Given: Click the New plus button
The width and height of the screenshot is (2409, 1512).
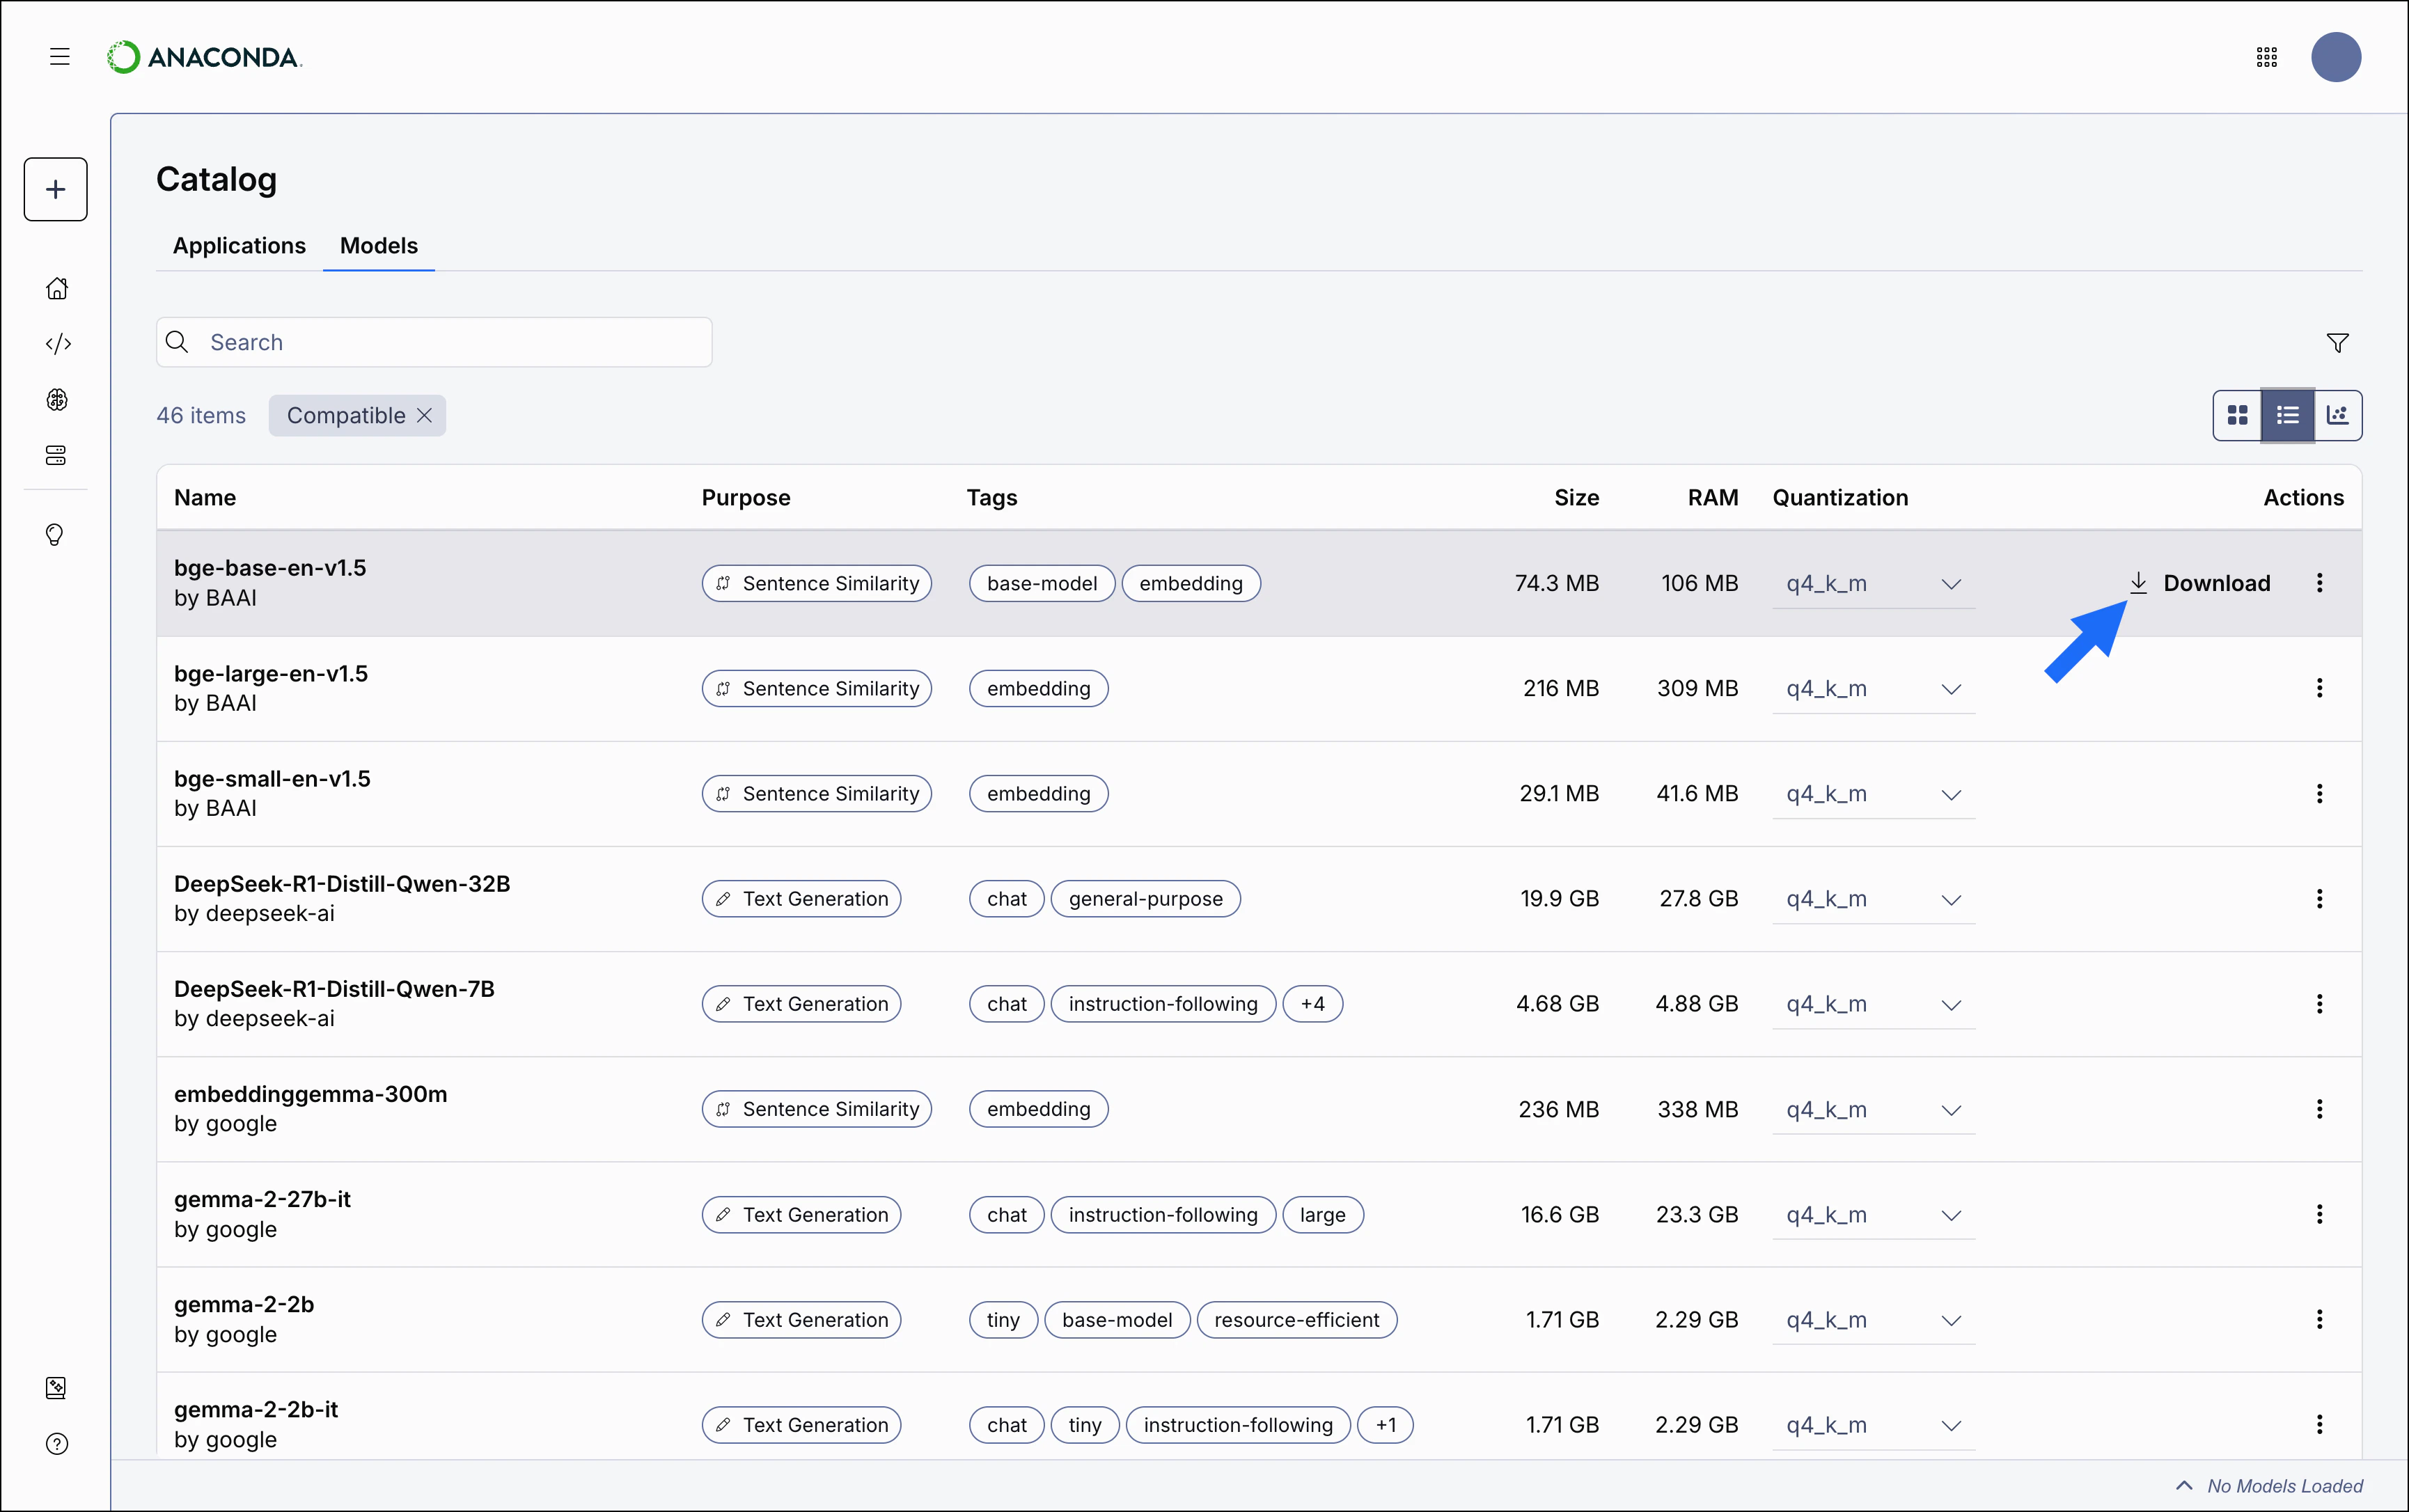Looking at the screenshot, I should point(55,189).
